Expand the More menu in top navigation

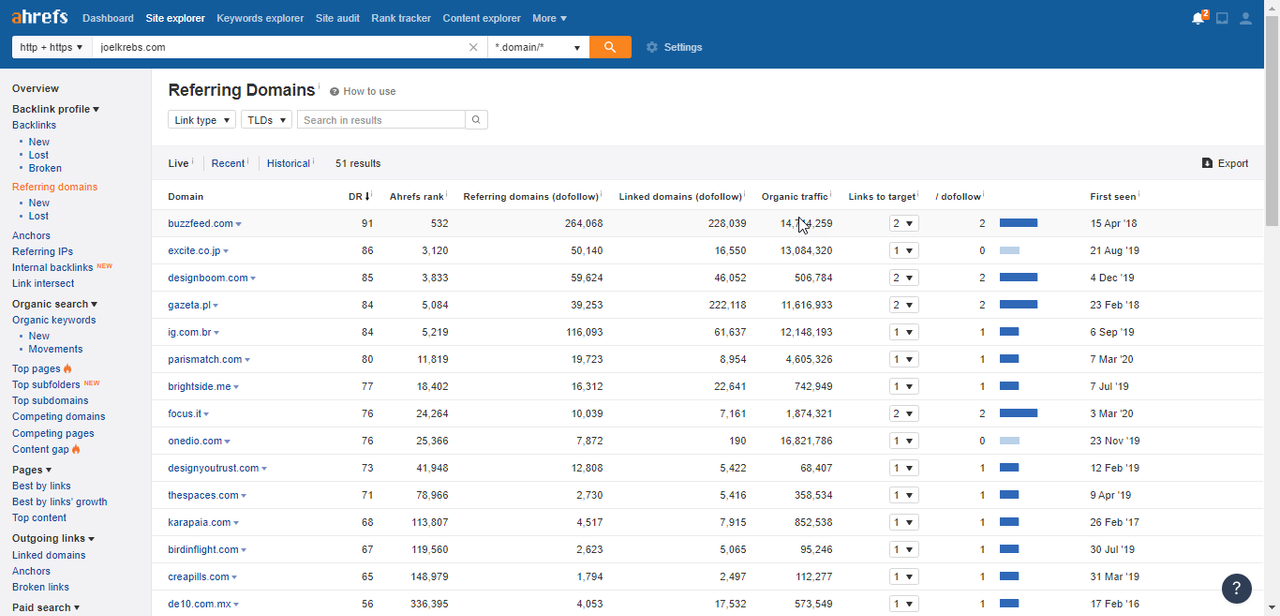pyautogui.click(x=549, y=18)
